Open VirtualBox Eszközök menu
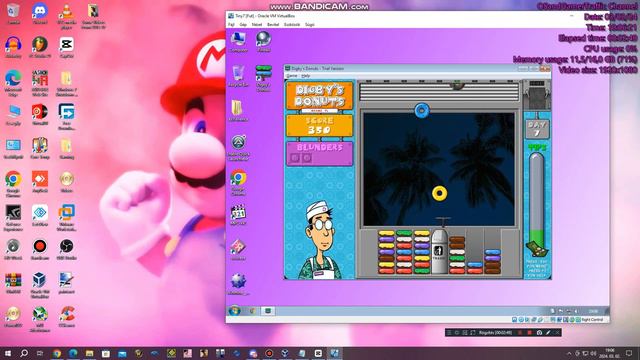Viewport: 640px width, 360px height. pos(292,24)
